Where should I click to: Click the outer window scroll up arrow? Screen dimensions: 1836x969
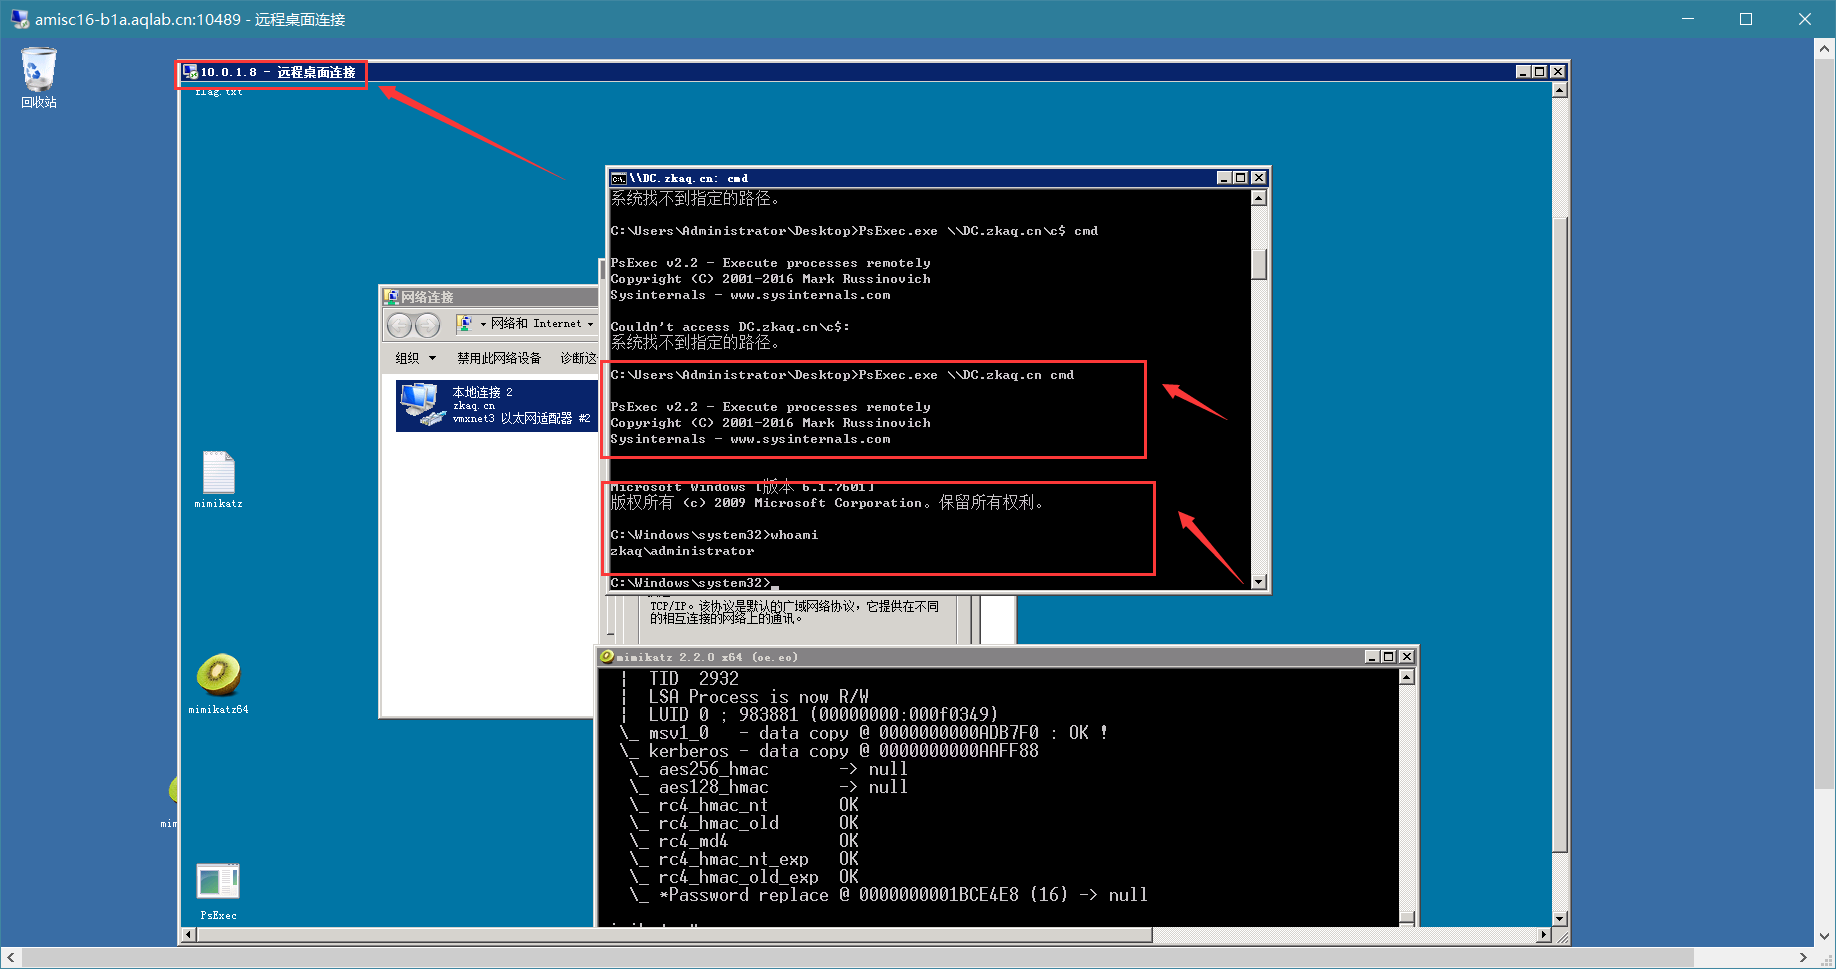[x=1825, y=48]
